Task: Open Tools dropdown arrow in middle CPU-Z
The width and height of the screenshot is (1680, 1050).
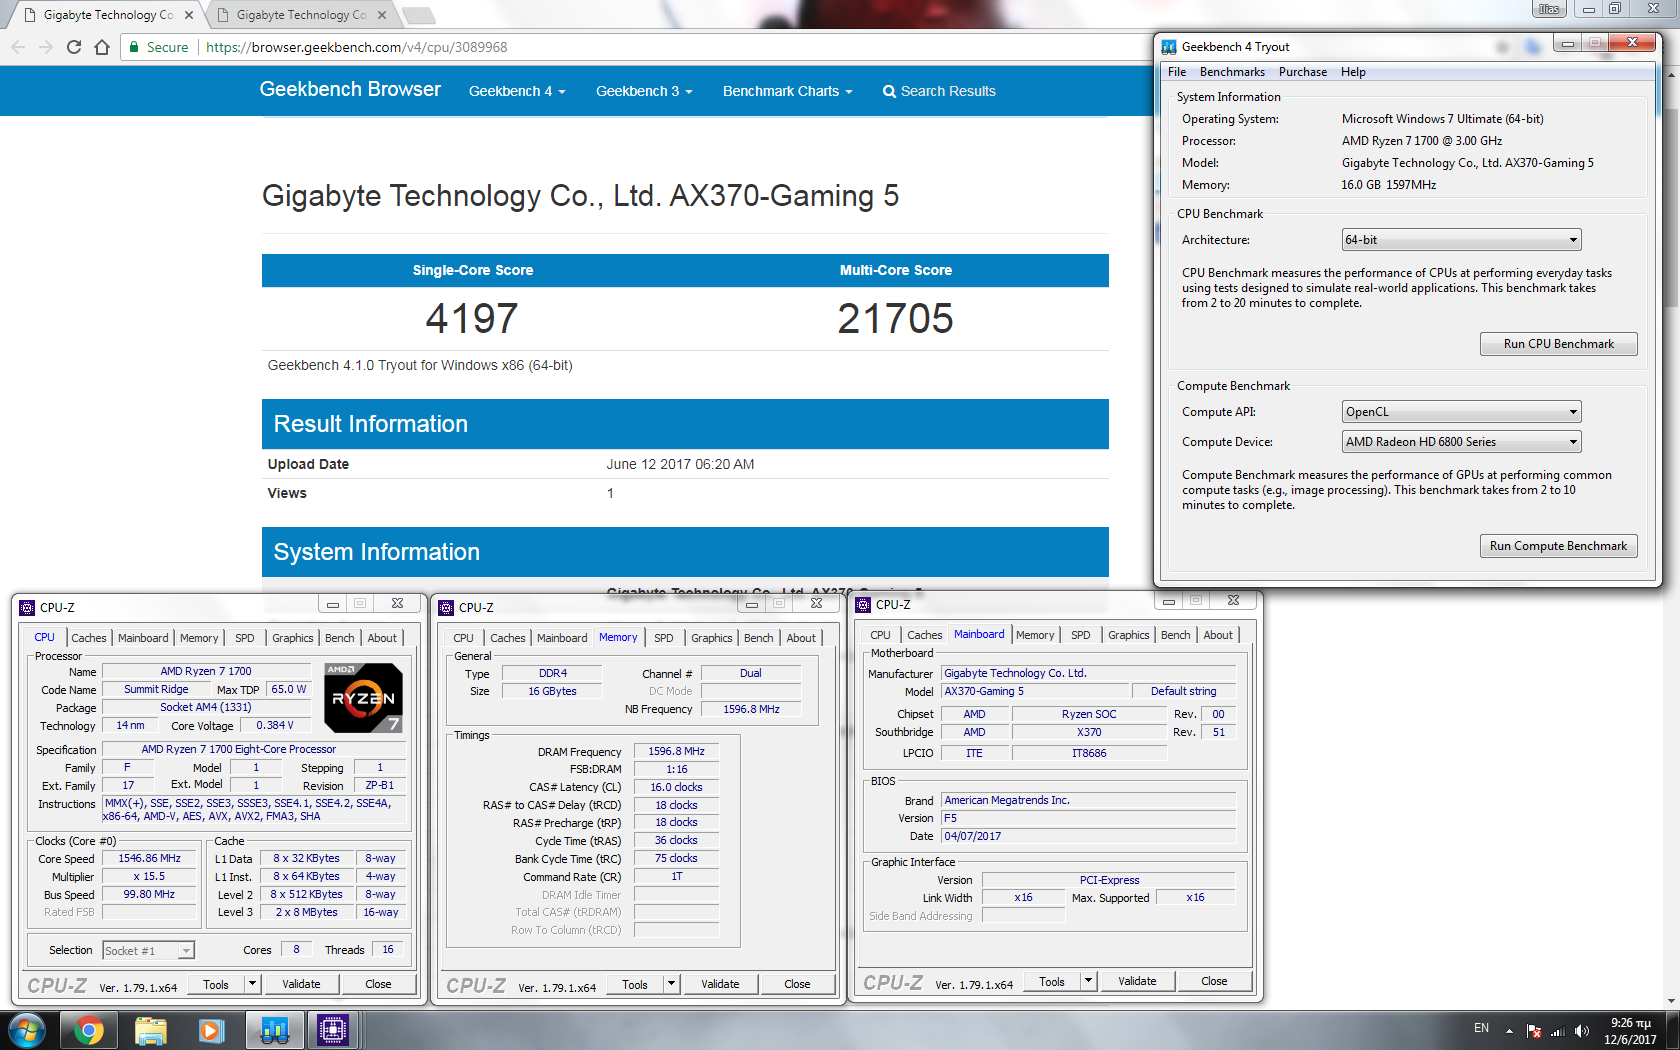Action: pos(672,984)
